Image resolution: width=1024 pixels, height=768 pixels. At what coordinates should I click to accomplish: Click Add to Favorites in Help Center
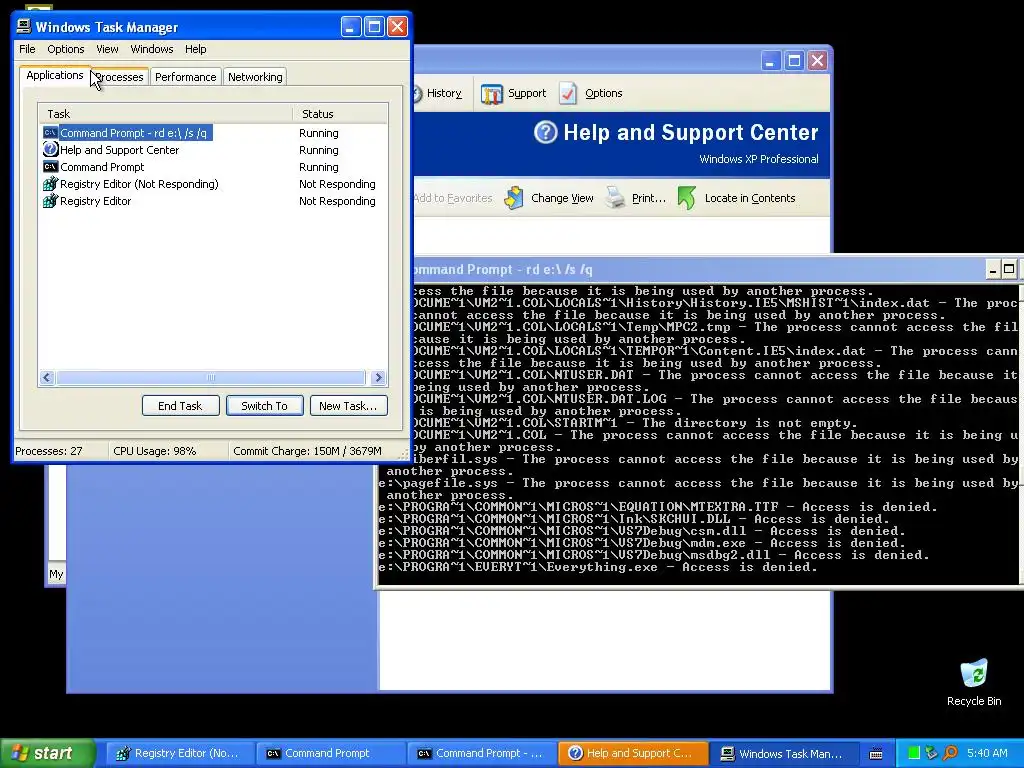coord(453,198)
